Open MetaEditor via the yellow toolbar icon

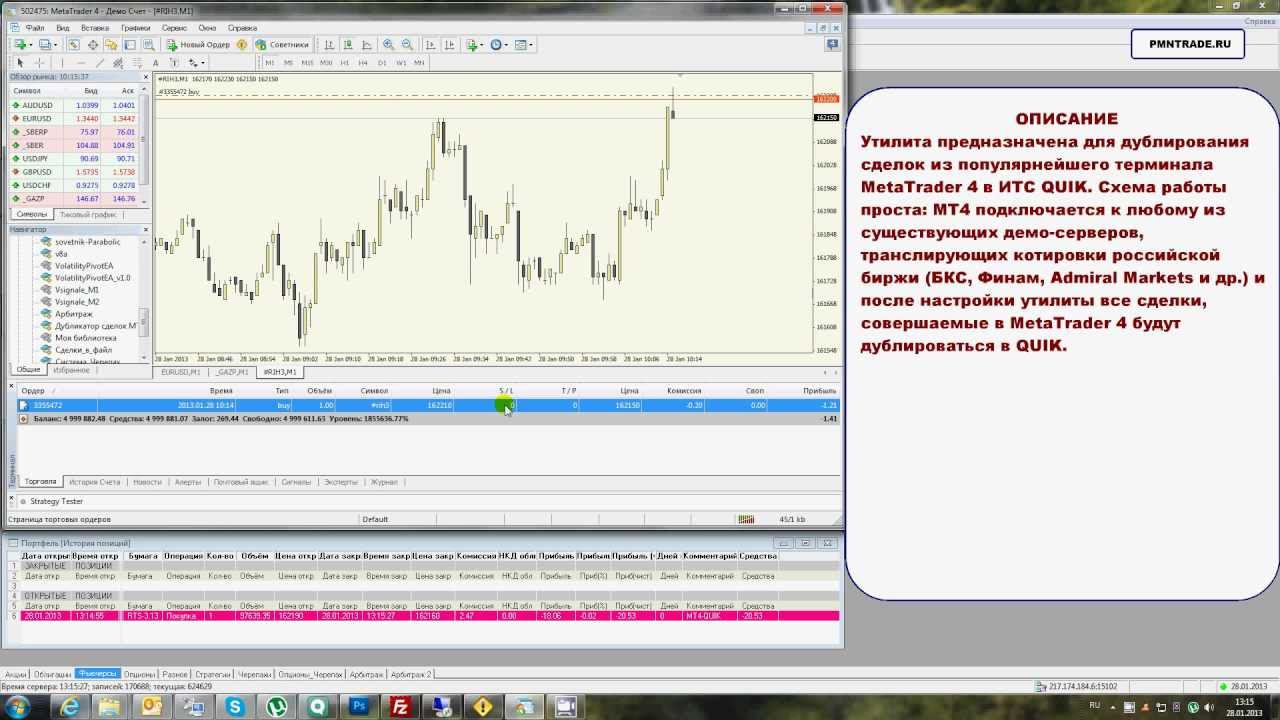pyautogui.click(x=242, y=44)
